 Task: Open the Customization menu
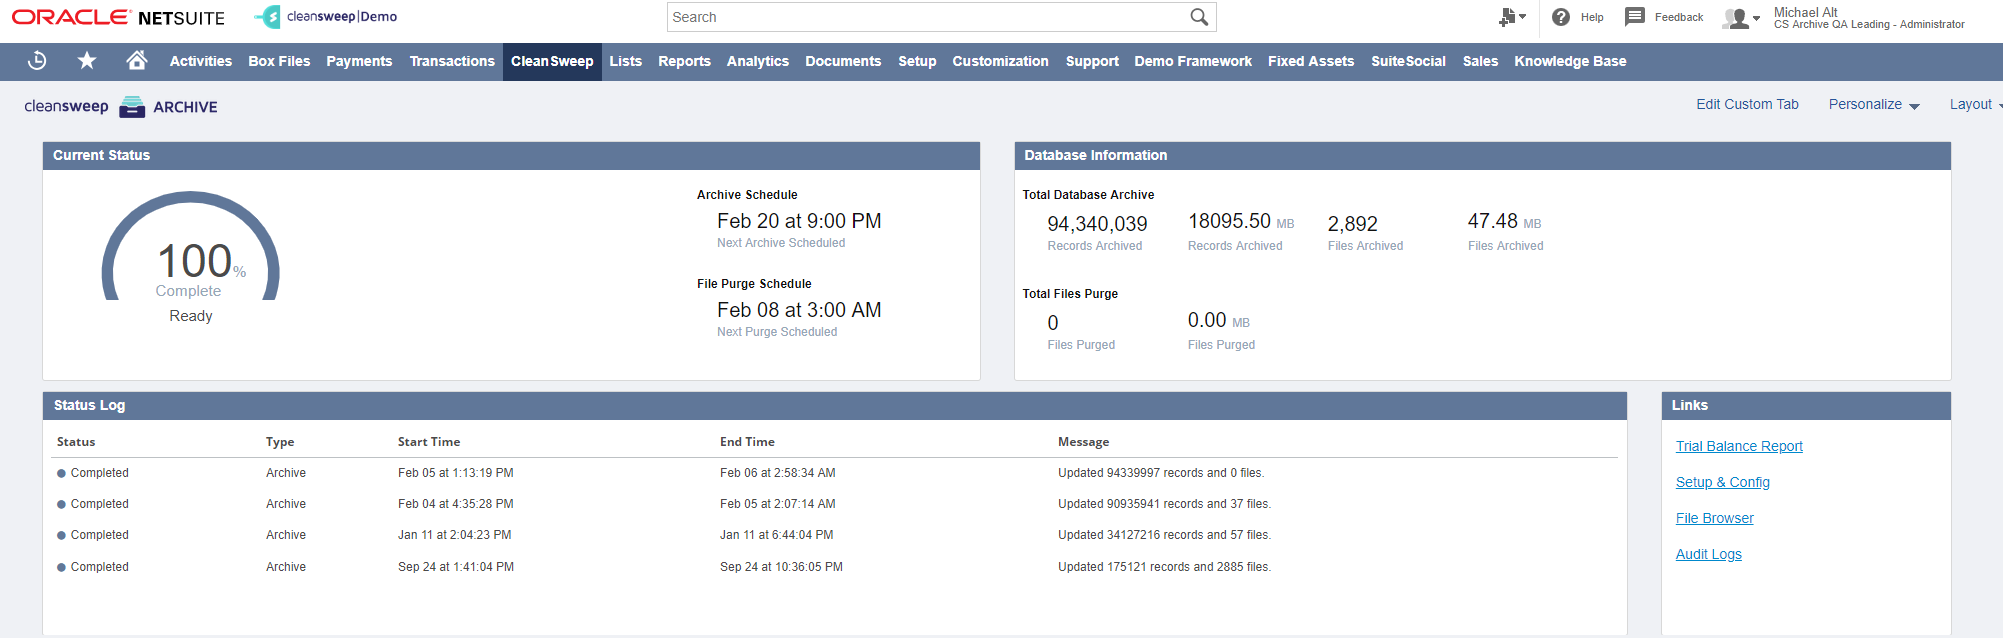tap(1000, 61)
